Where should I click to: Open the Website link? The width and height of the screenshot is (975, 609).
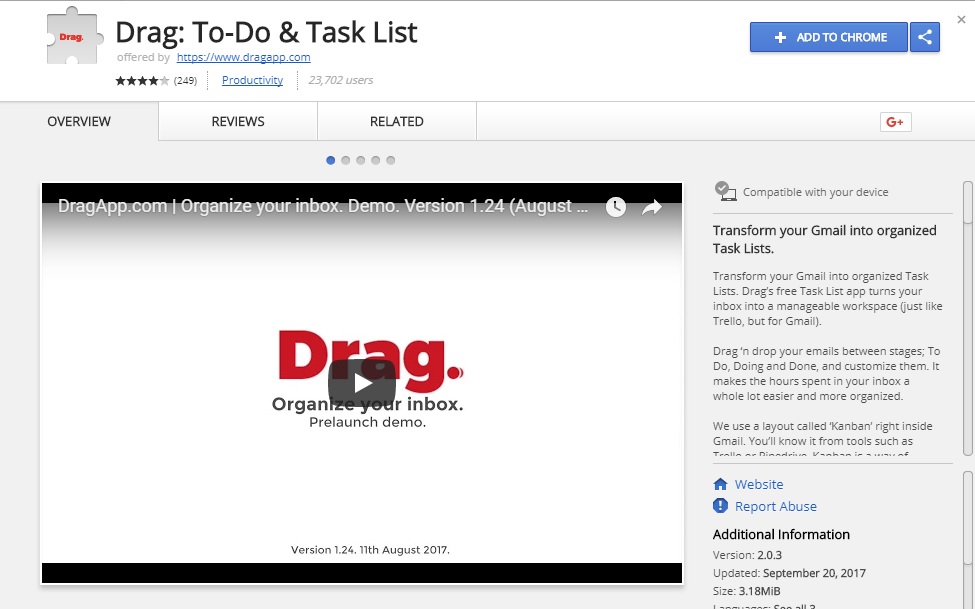(x=759, y=484)
